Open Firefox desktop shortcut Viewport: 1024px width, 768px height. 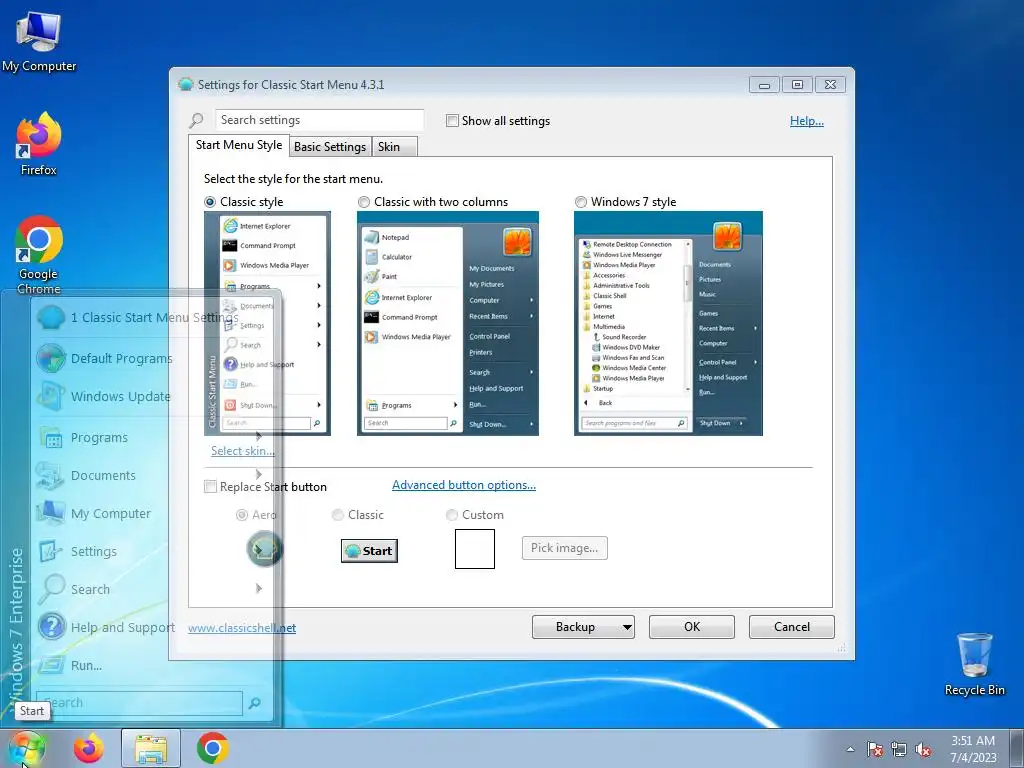click(39, 144)
